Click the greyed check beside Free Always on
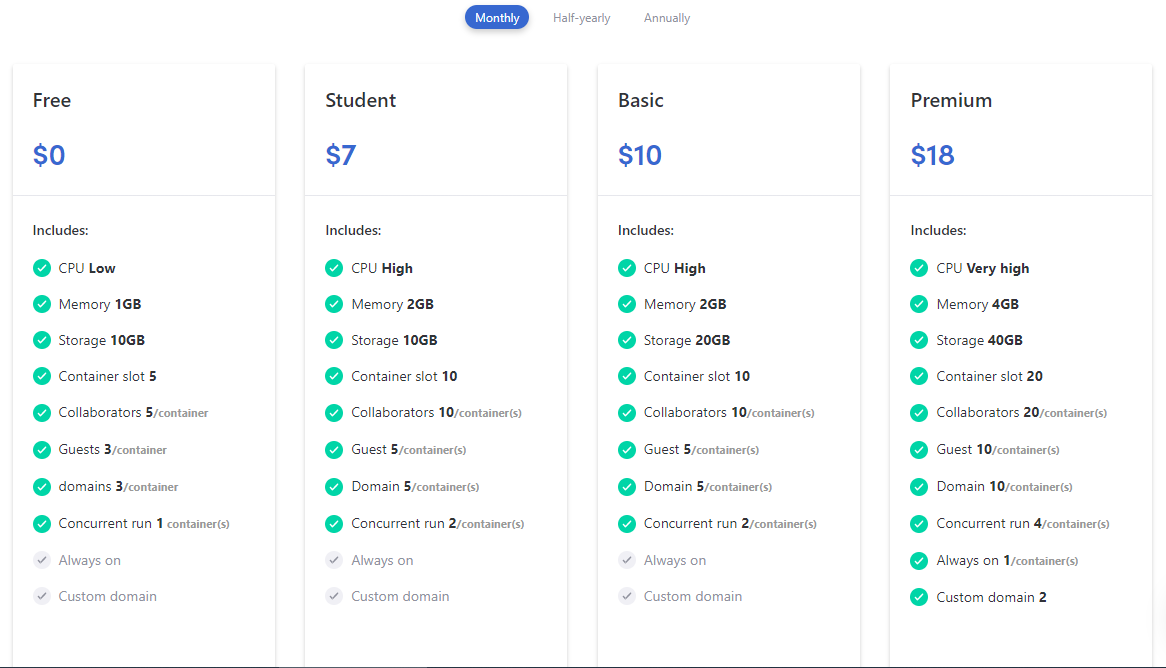The height and width of the screenshot is (668, 1166). click(42, 560)
